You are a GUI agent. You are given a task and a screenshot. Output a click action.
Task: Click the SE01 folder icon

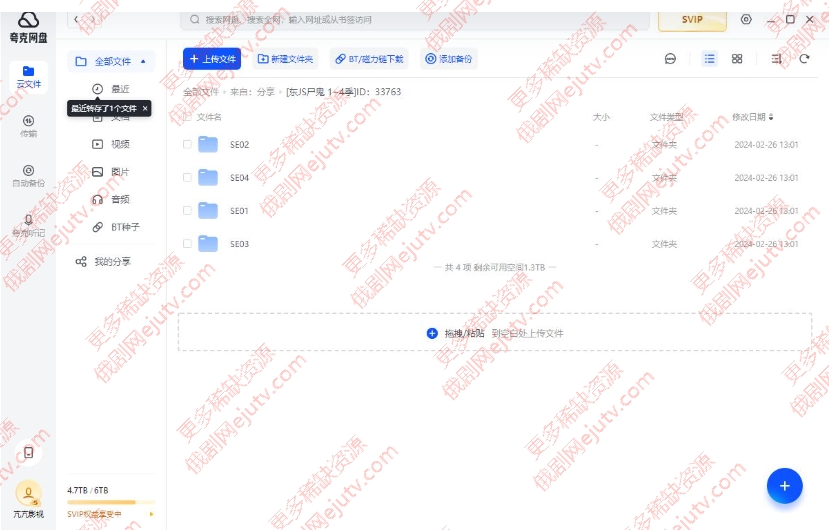pyautogui.click(x=208, y=211)
